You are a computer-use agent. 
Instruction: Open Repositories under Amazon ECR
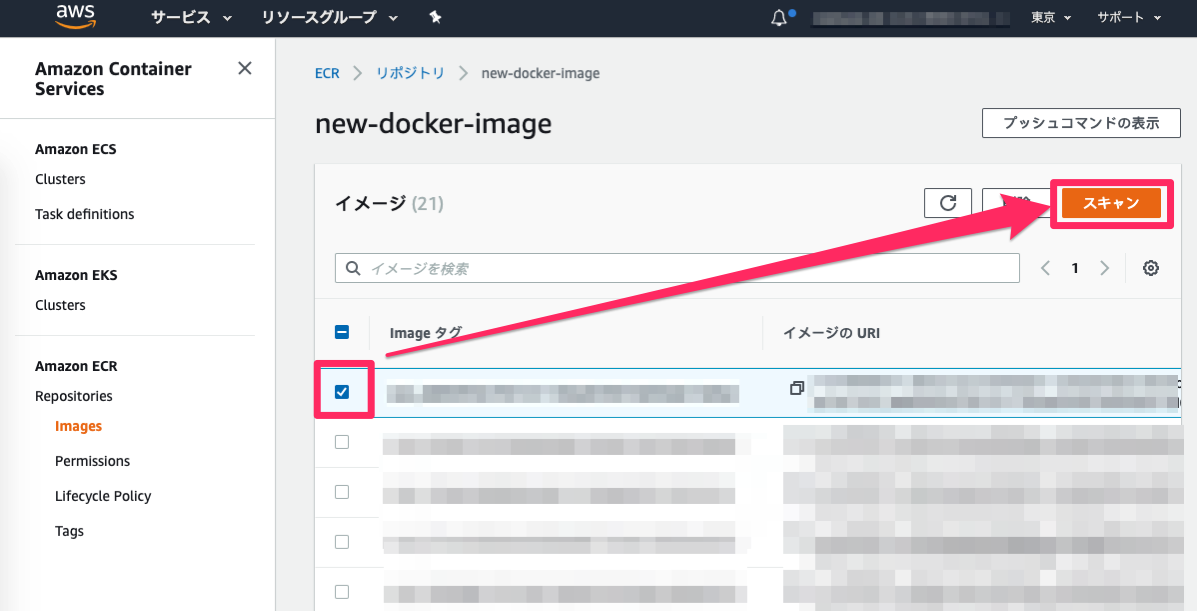coord(74,396)
